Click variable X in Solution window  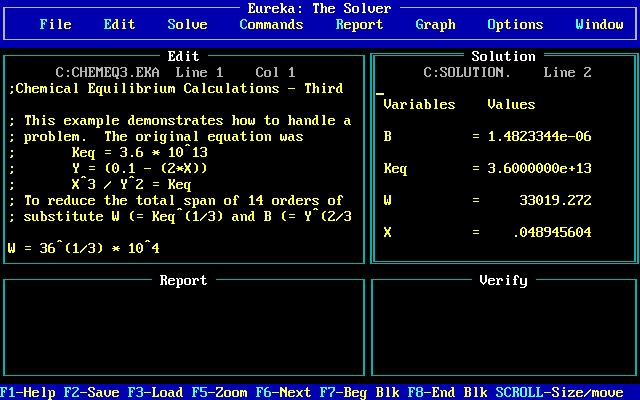pos(388,232)
